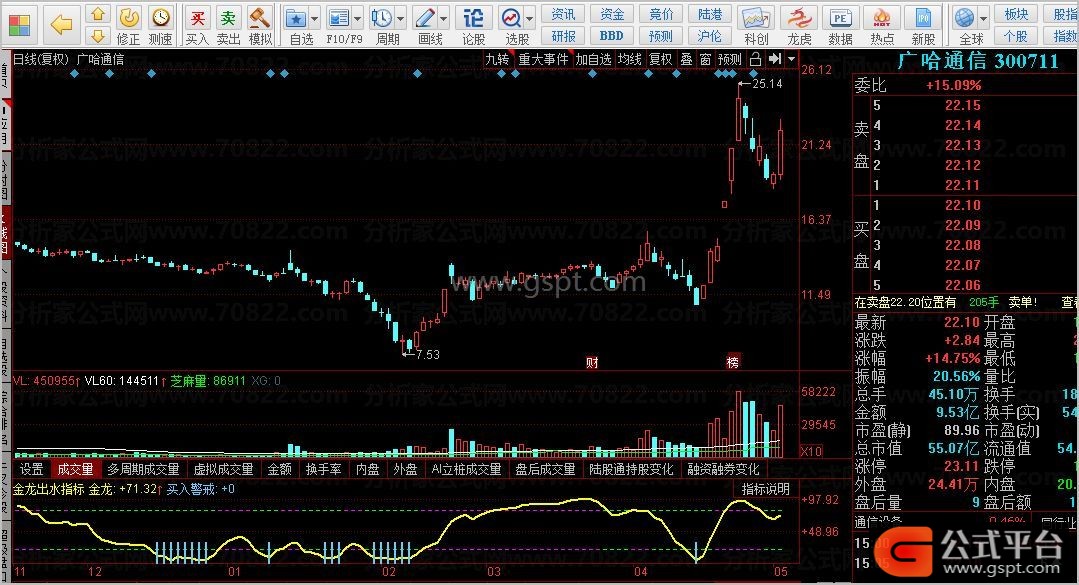Click the colorful four-square home icon
Screen dimensions: 1079x585
coord(19,24)
